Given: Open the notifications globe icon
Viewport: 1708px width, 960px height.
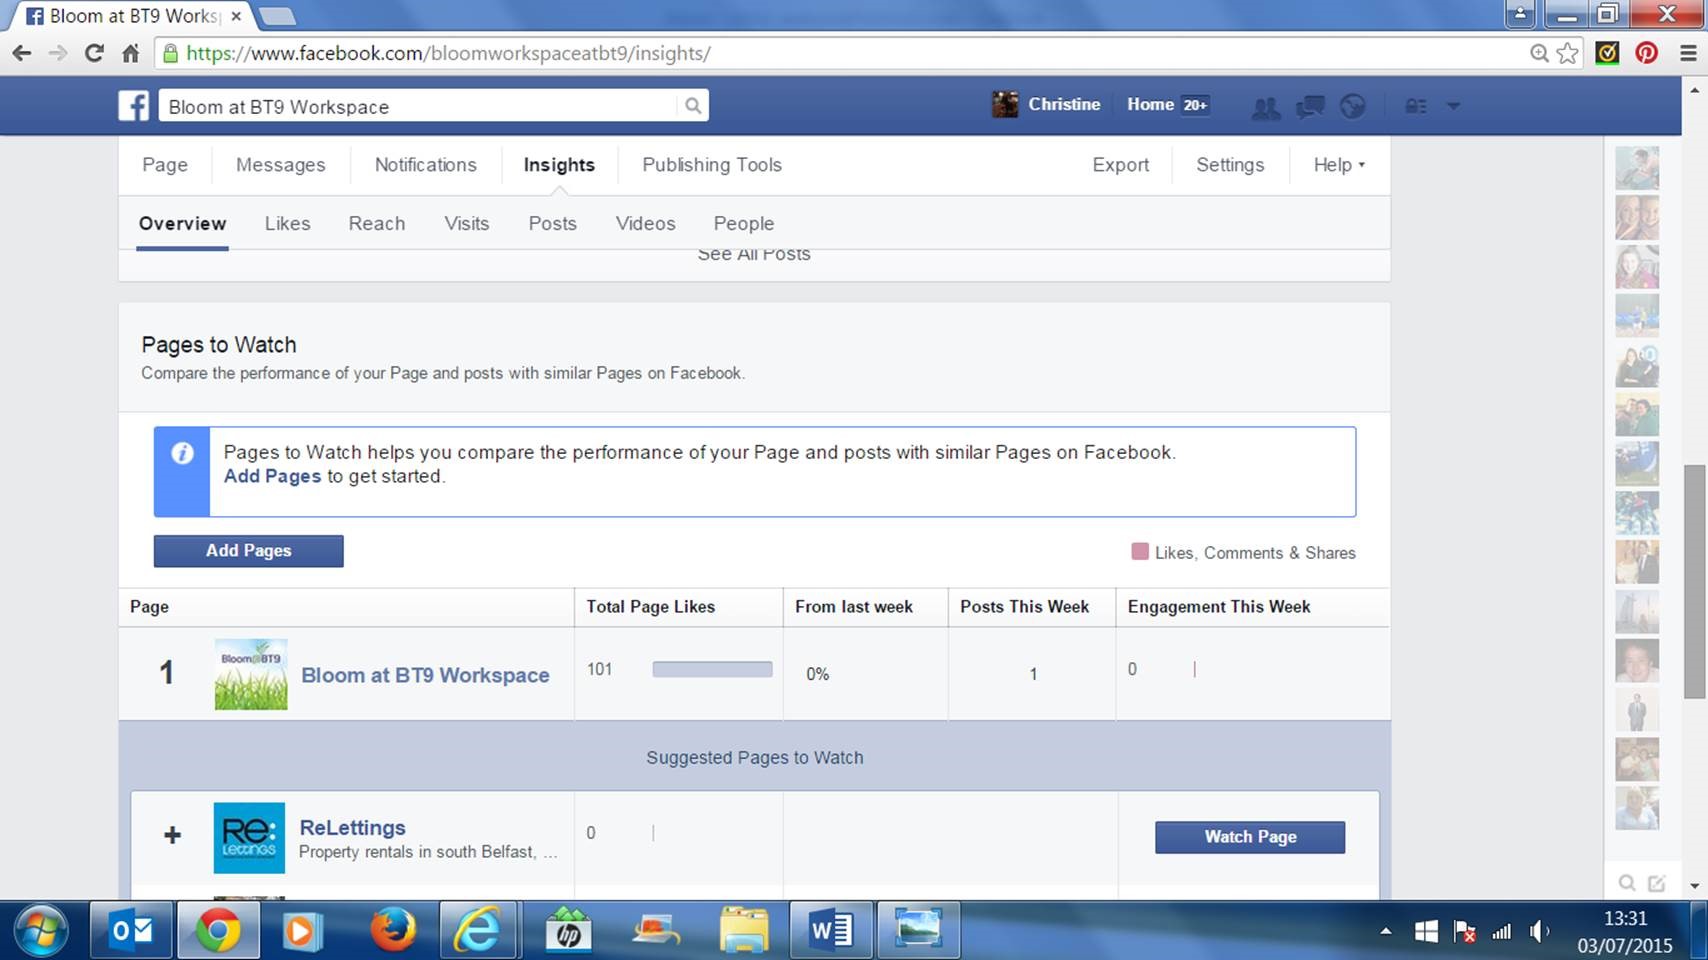Looking at the screenshot, I should pyautogui.click(x=1352, y=106).
